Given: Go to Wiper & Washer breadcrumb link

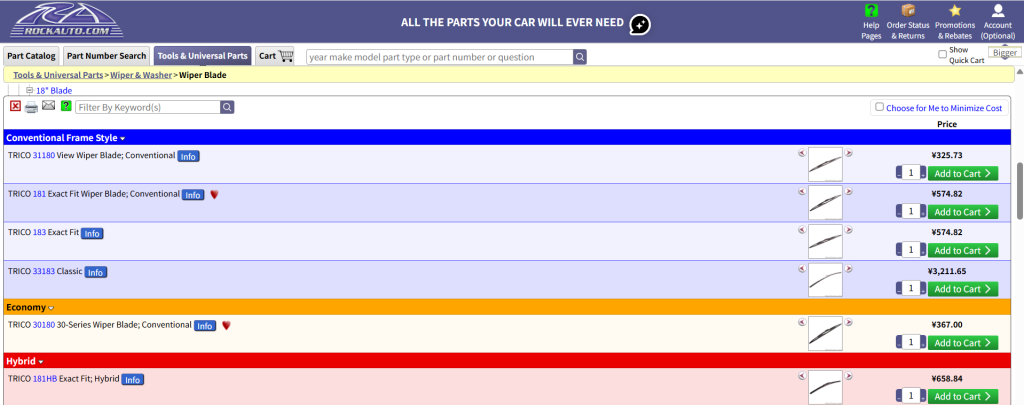Looking at the screenshot, I should [x=141, y=75].
